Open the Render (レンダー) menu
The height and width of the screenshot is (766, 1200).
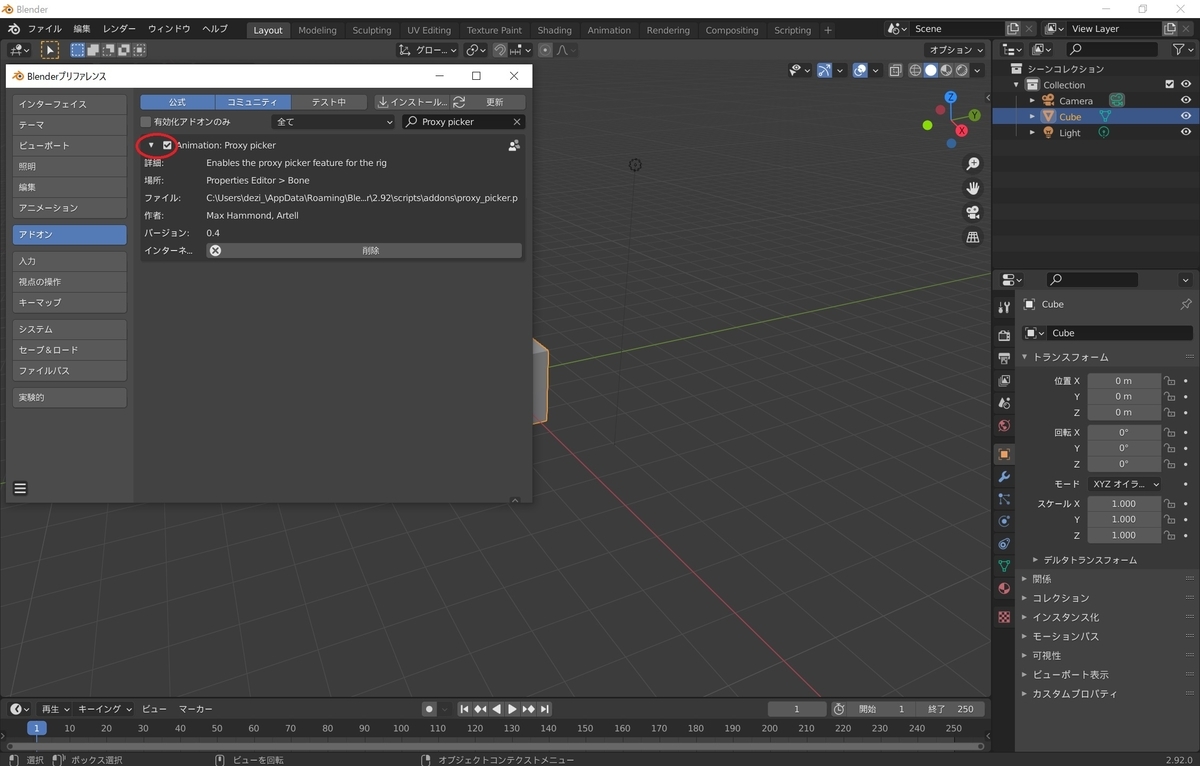(x=119, y=29)
